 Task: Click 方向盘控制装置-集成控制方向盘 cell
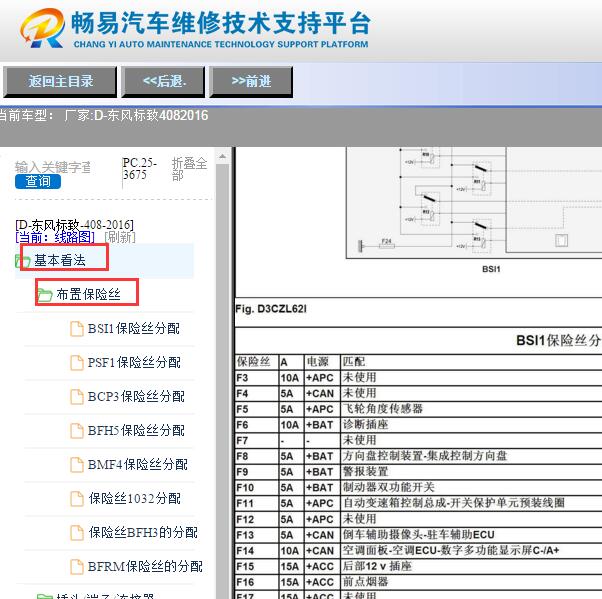point(425,456)
